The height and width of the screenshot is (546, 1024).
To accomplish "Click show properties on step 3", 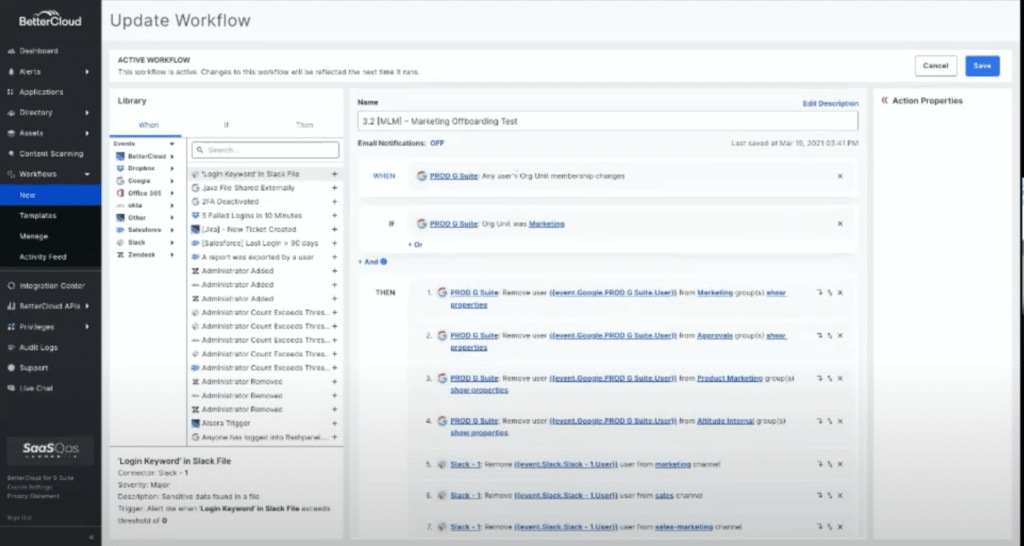I will (479, 390).
